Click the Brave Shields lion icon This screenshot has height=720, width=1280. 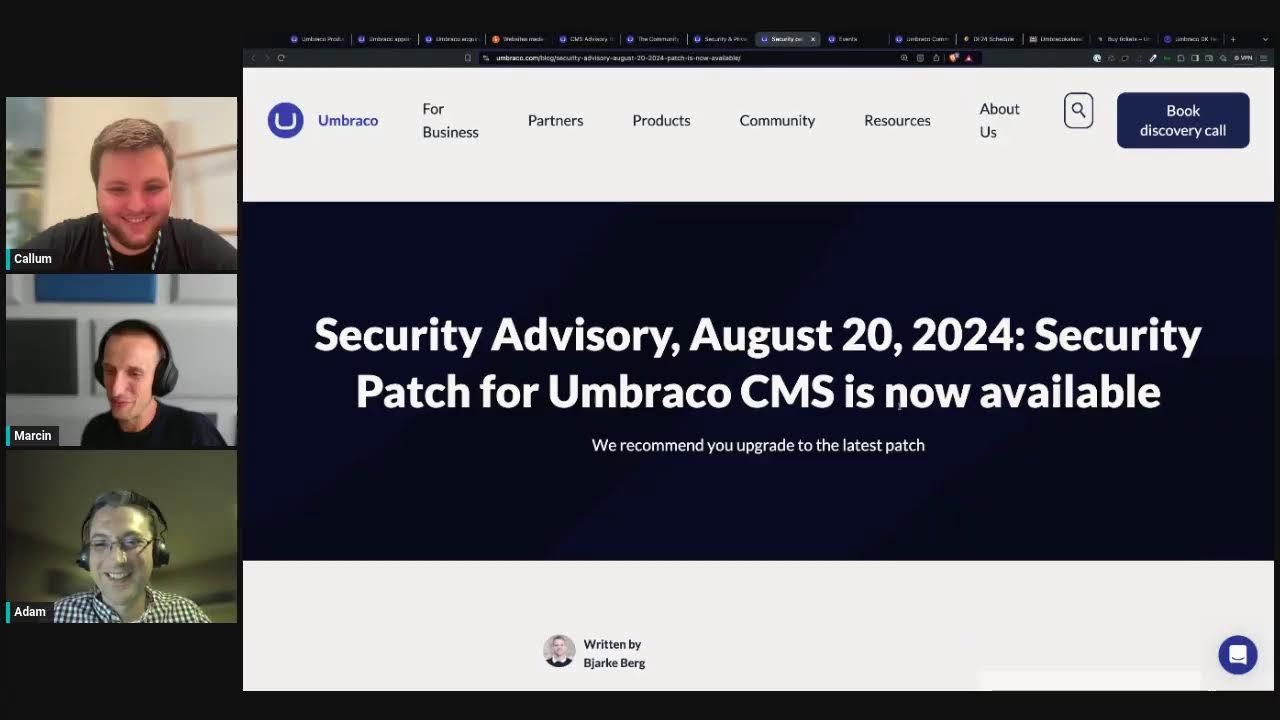click(954, 58)
